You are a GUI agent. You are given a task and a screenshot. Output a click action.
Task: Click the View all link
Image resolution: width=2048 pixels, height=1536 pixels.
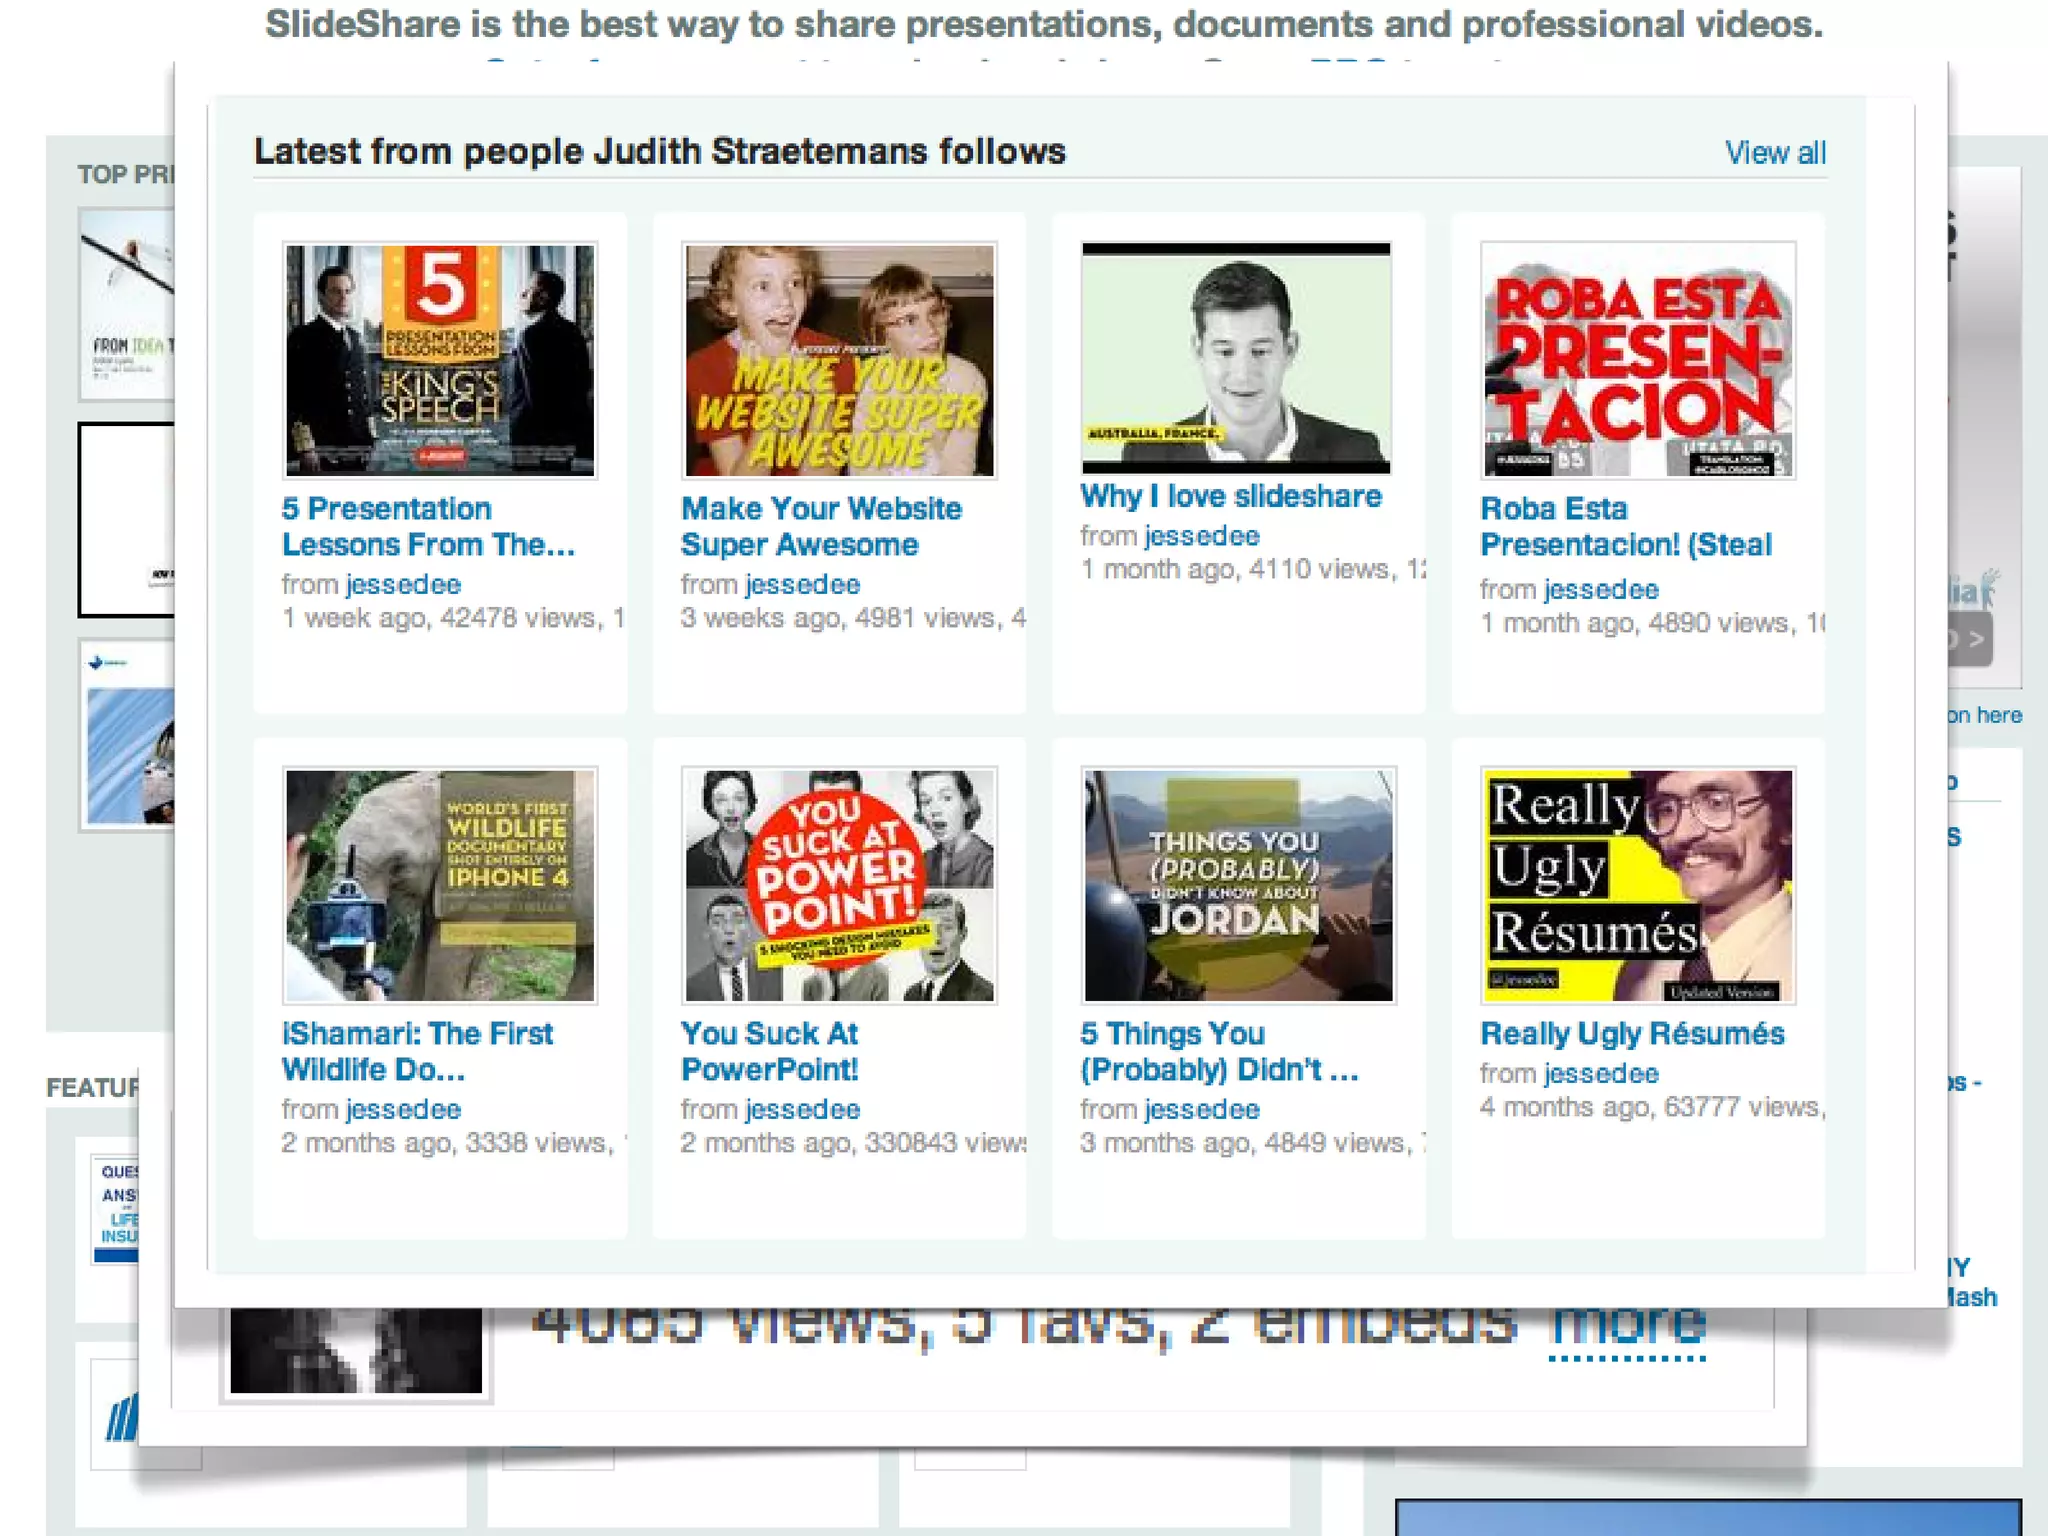(x=1774, y=153)
